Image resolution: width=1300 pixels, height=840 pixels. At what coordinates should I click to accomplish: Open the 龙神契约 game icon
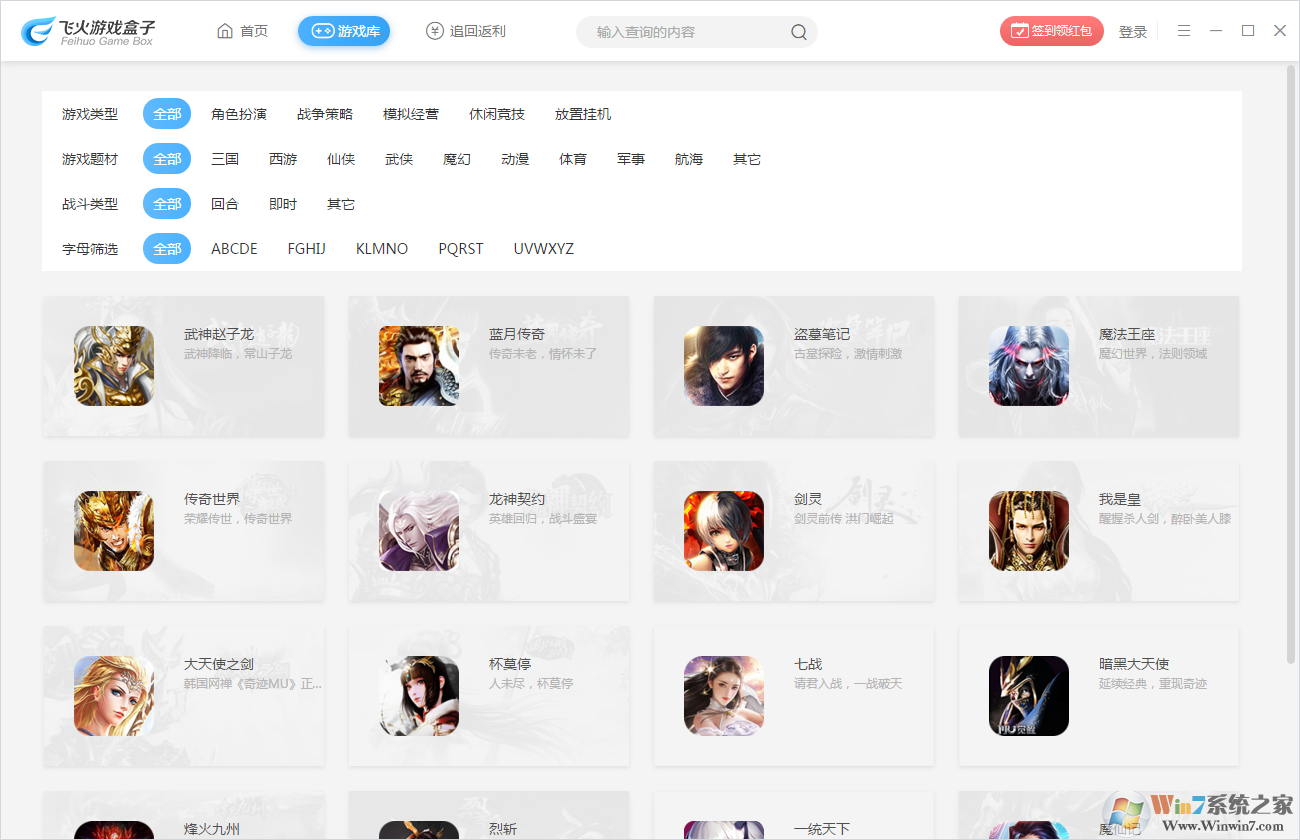coord(419,531)
